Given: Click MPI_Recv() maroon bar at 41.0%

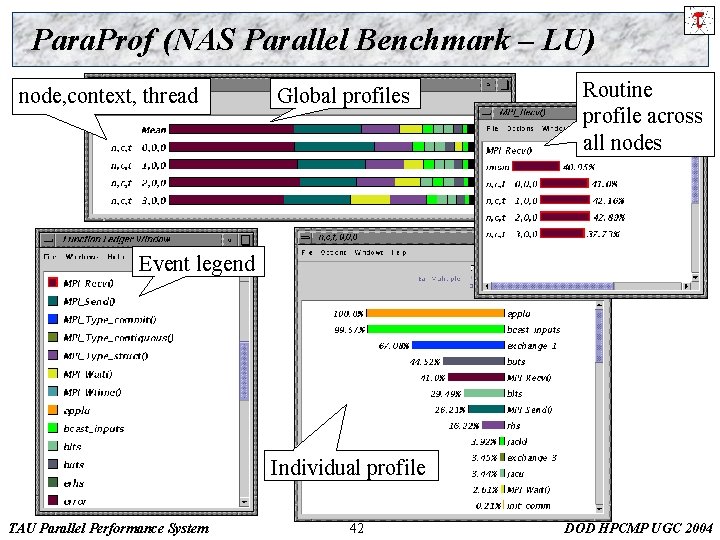Looking at the screenshot, I should 476,377.
